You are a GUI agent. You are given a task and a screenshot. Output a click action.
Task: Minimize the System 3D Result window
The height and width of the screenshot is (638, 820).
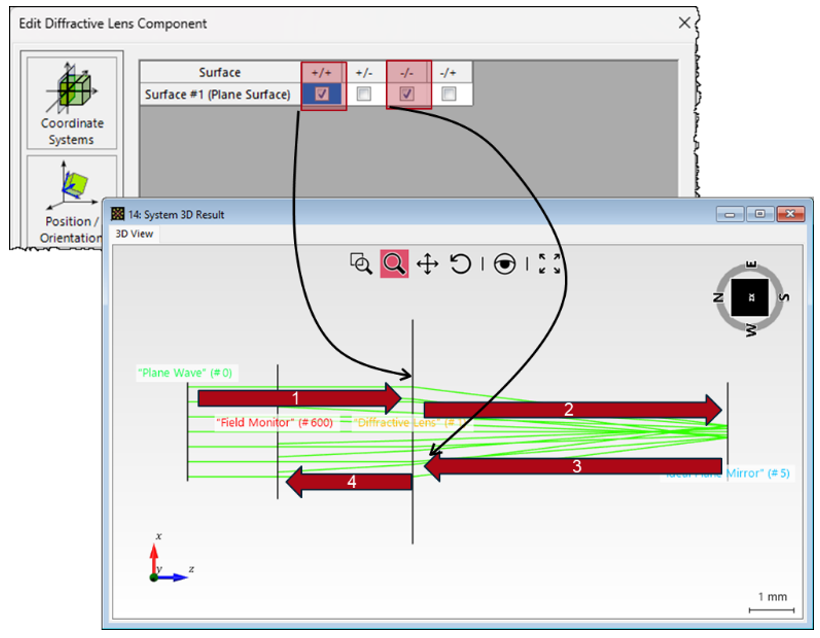pyautogui.click(x=733, y=214)
